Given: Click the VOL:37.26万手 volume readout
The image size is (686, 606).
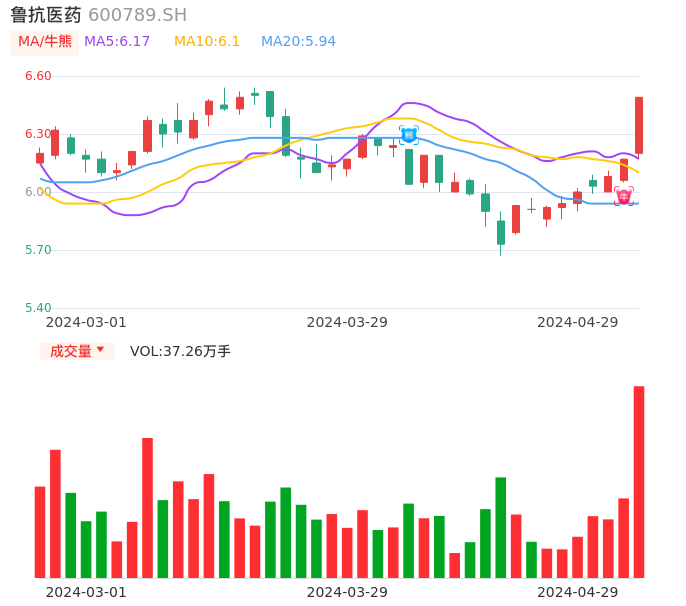Looking at the screenshot, I should [180, 351].
